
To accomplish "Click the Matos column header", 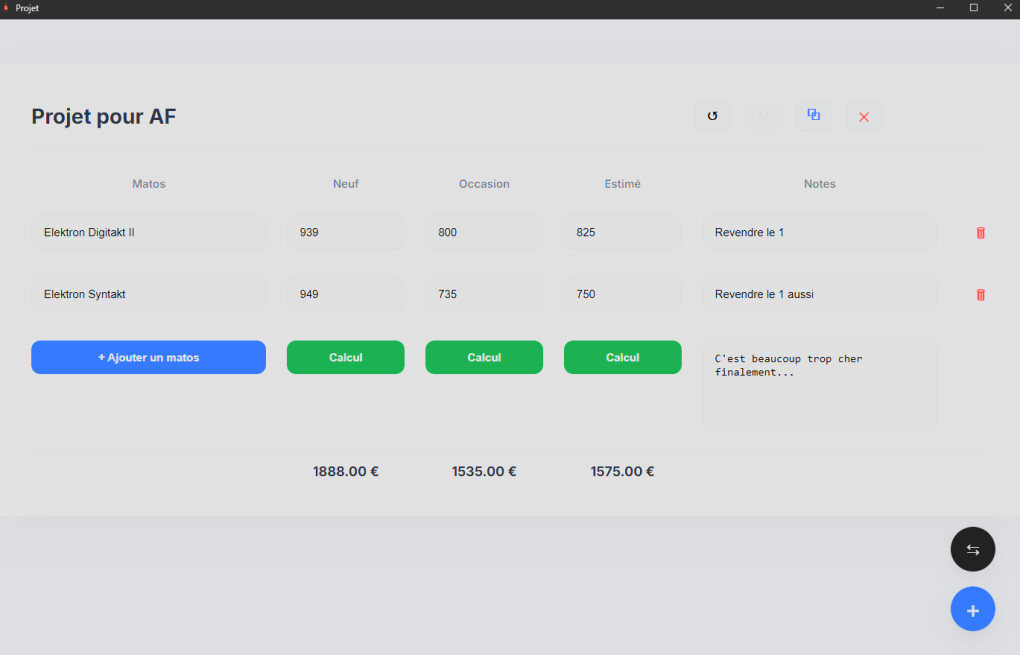I will point(148,184).
